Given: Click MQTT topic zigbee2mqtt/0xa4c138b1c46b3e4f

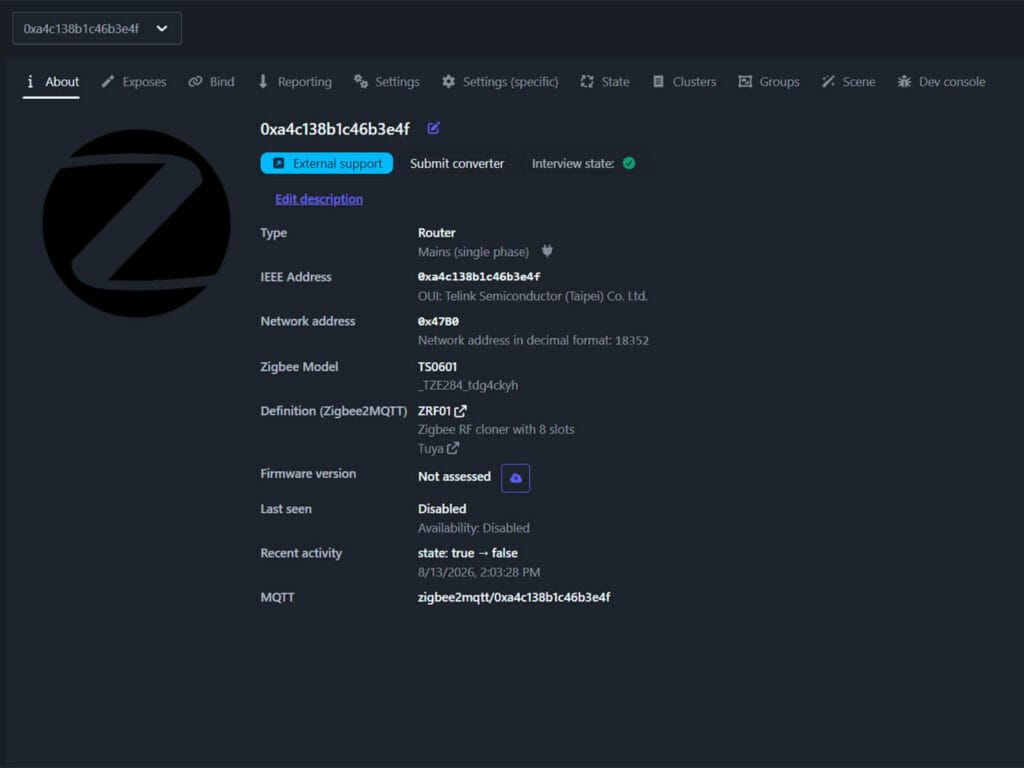Looking at the screenshot, I should pyautogui.click(x=514, y=598).
